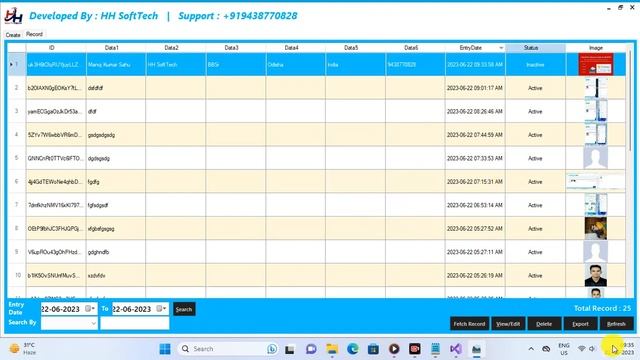Click entry date 2023-06-22 07:33:53 AM
Image resolution: width=640 pixels, height=360 pixels.
(x=475, y=158)
